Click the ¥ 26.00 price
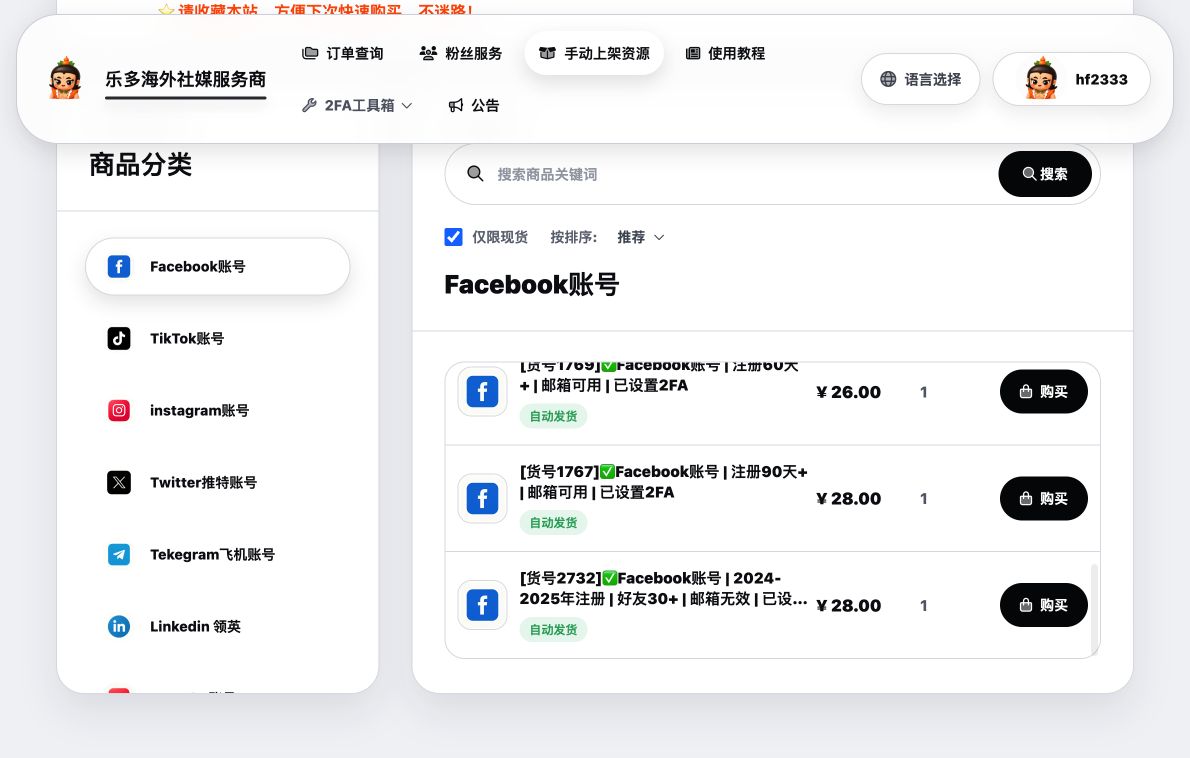Viewport: 1190px width, 758px height. click(848, 392)
